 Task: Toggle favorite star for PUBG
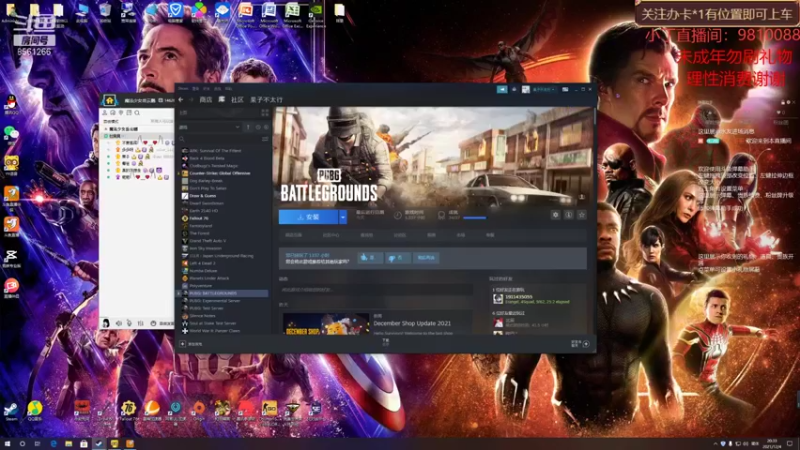[582, 215]
